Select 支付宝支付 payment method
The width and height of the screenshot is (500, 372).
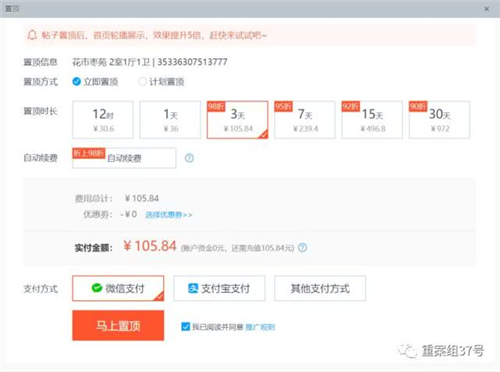point(219,288)
